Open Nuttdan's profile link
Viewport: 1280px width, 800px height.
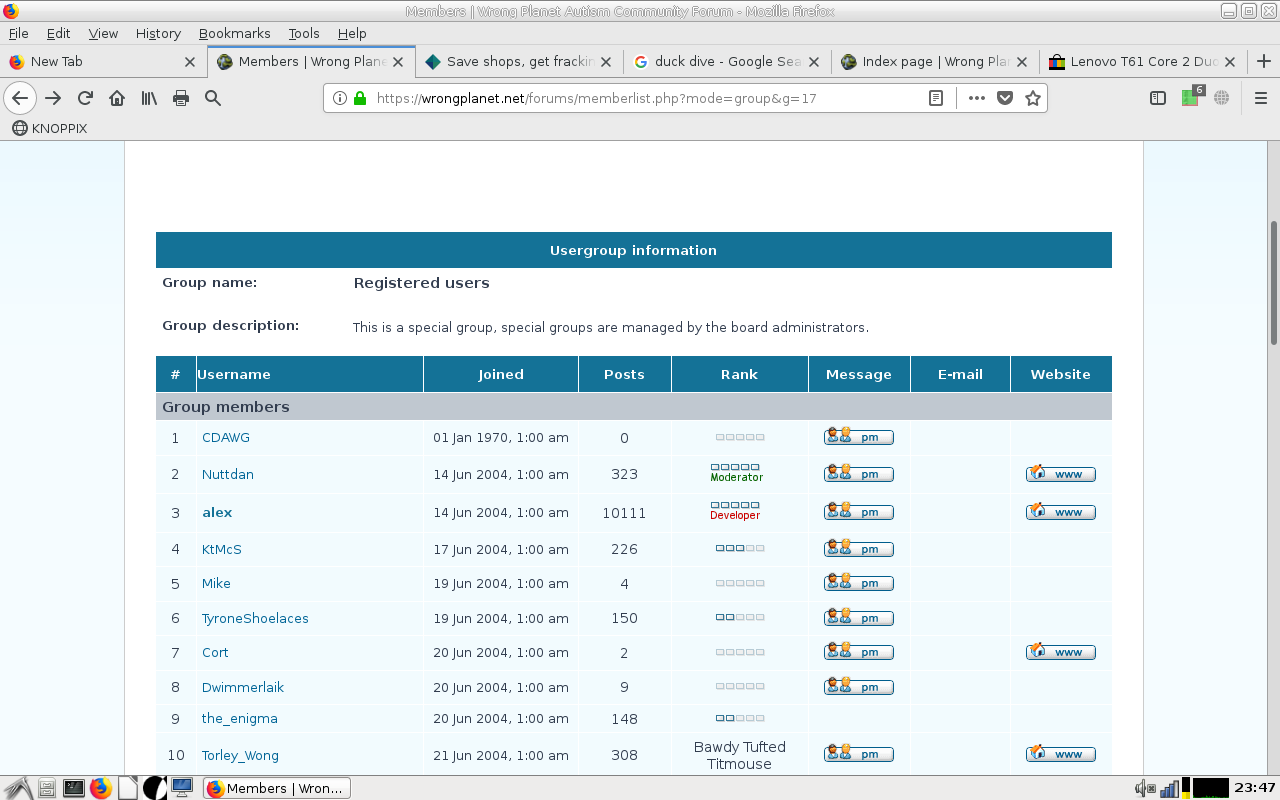pos(228,474)
